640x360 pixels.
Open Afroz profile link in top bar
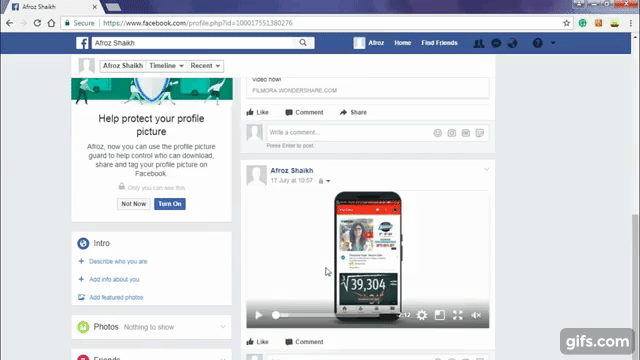coord(369,43)
